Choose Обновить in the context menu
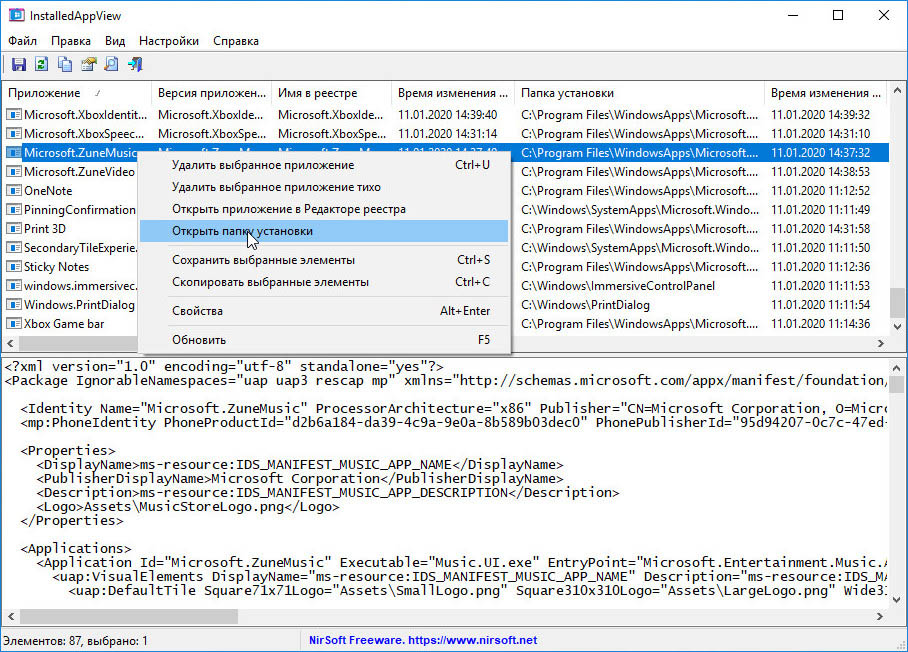This screenshot has height=652, width=908. coord(324,340)
